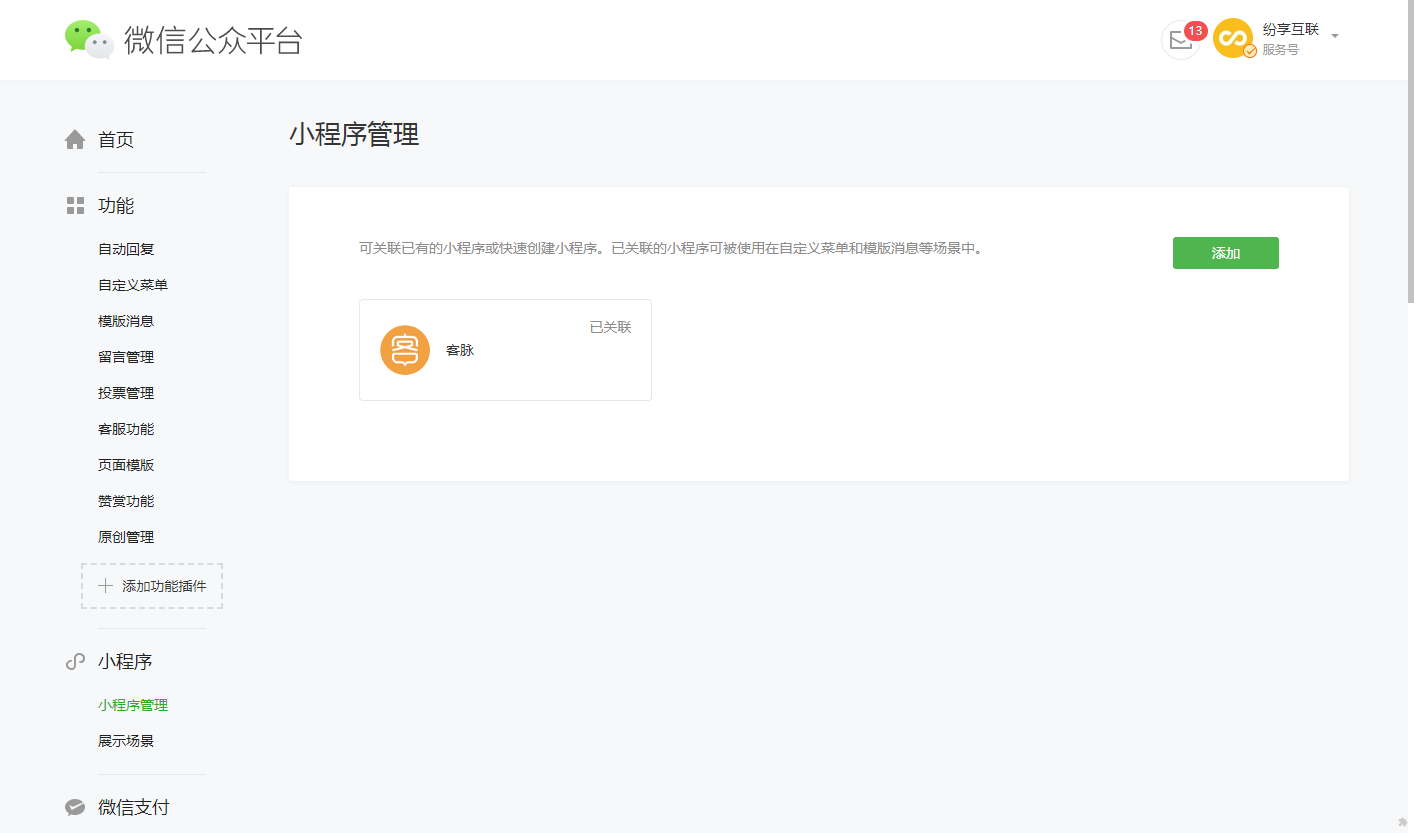
Task: Click the vertical page scrollbar
Action: 1409,150
